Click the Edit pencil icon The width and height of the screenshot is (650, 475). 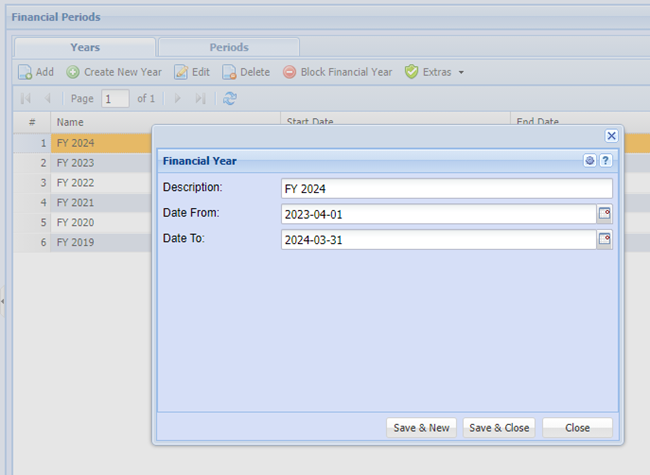coord(181,72)
